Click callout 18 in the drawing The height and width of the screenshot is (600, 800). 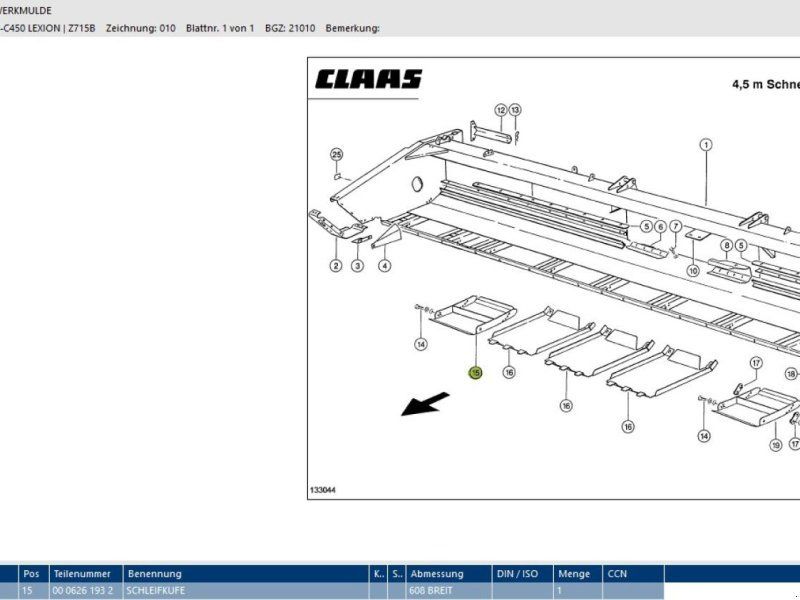[791, 374]
